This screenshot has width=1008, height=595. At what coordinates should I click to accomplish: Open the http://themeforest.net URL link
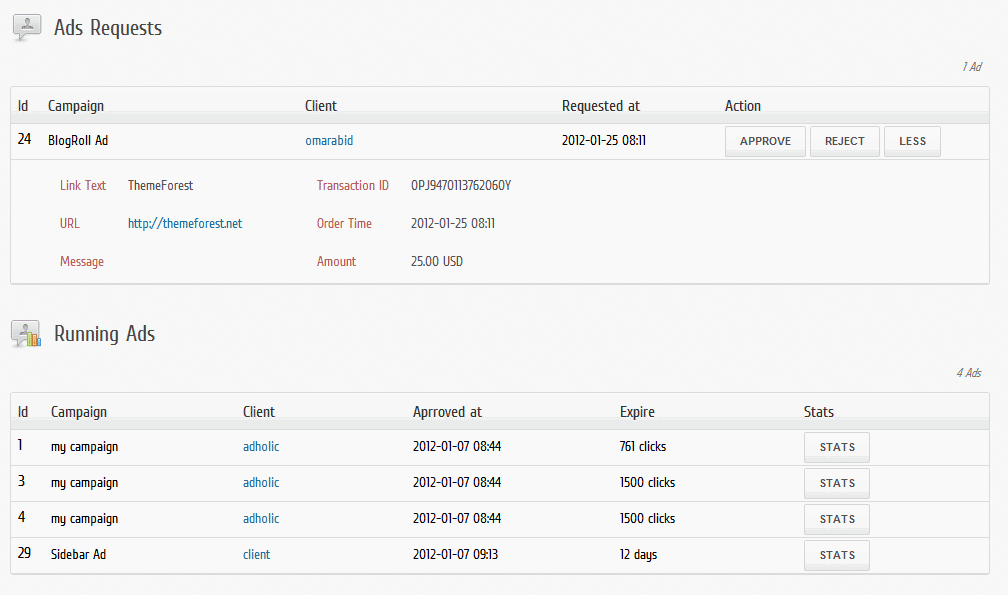click(185, 224)
